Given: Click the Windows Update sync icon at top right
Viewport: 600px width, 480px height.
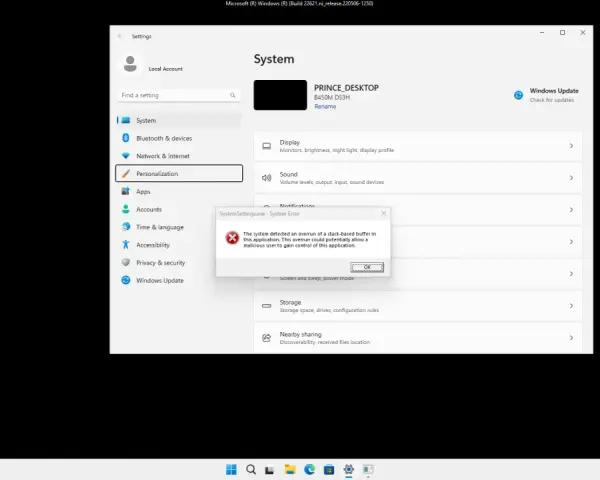Looking at the screenshot, I should [518, 95].
